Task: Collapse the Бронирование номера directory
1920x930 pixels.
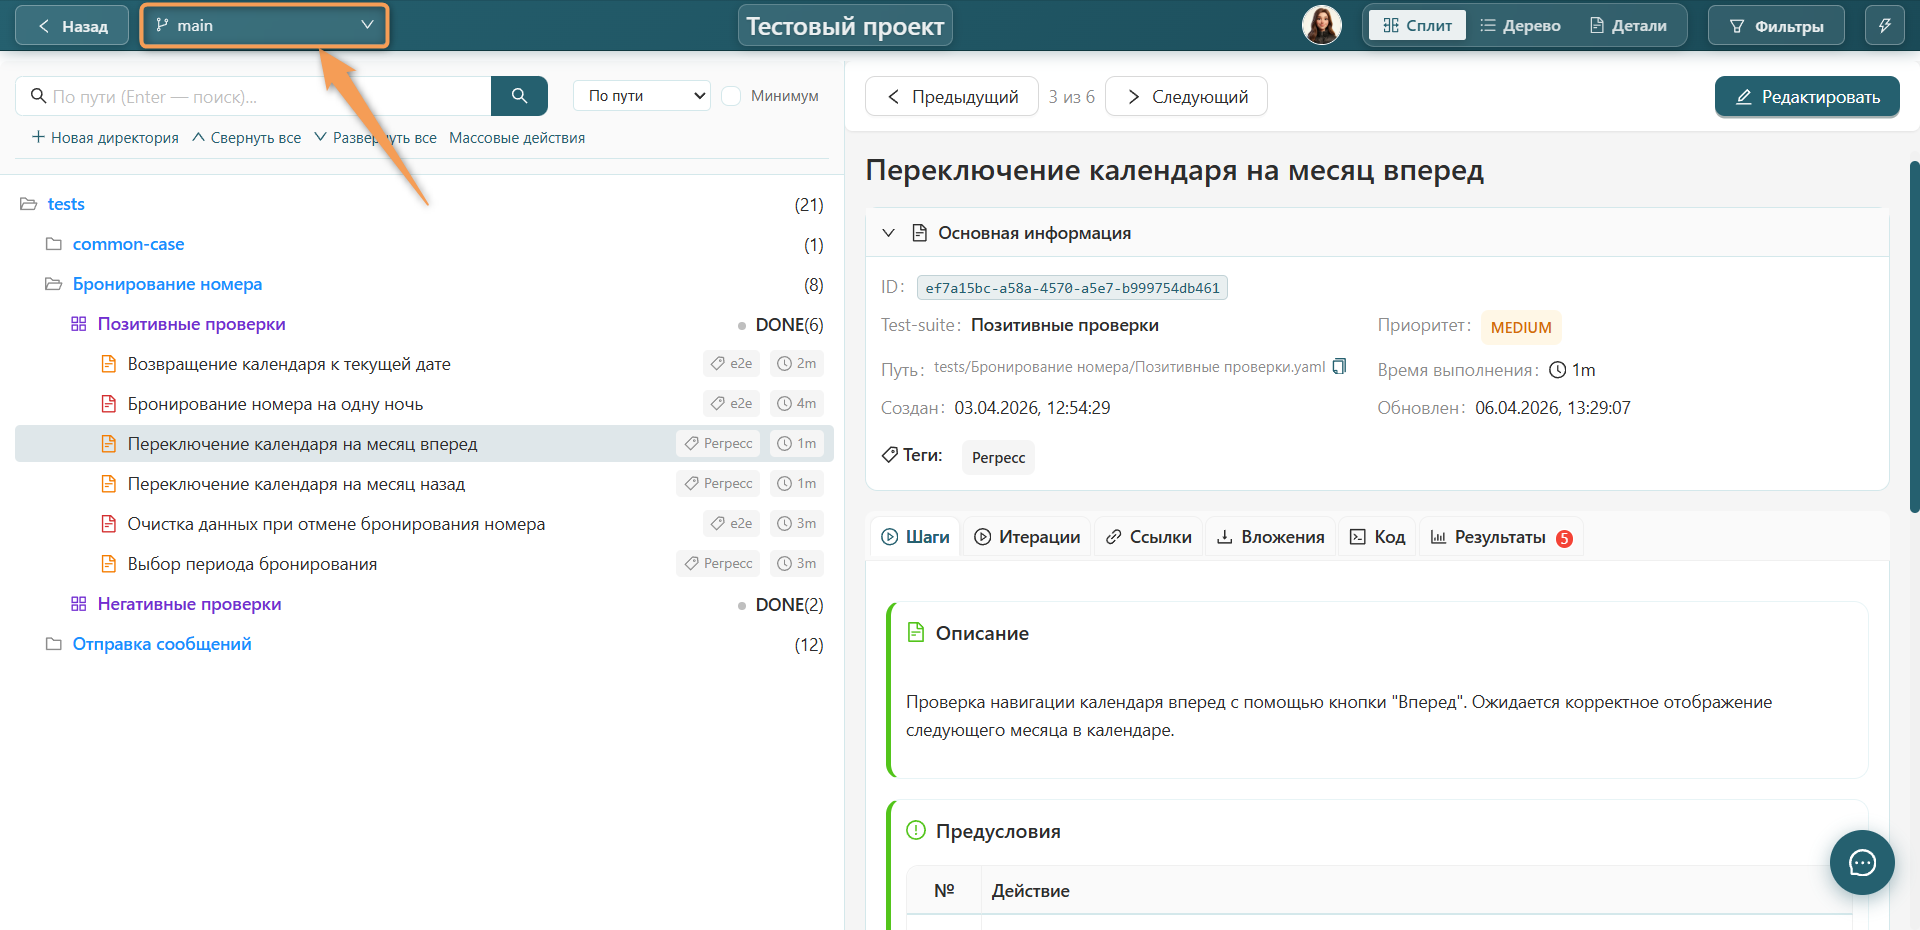Action: pos(167,284)
